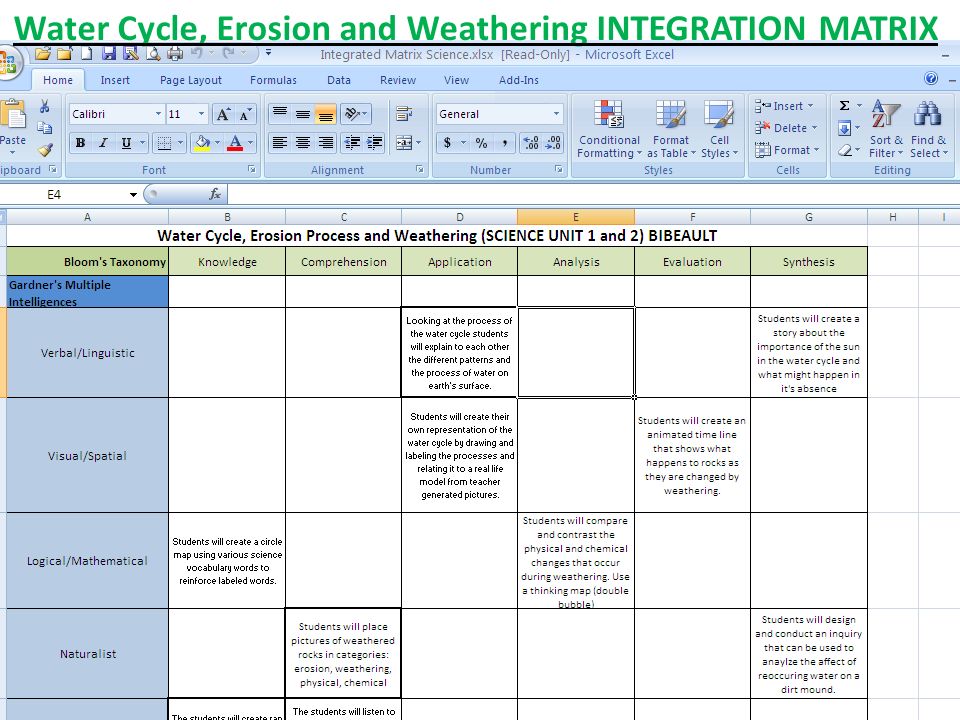The width and height of the screenshot is (960, 720).
Task: Click Increase Decimal icon
Action: (531, 143)
